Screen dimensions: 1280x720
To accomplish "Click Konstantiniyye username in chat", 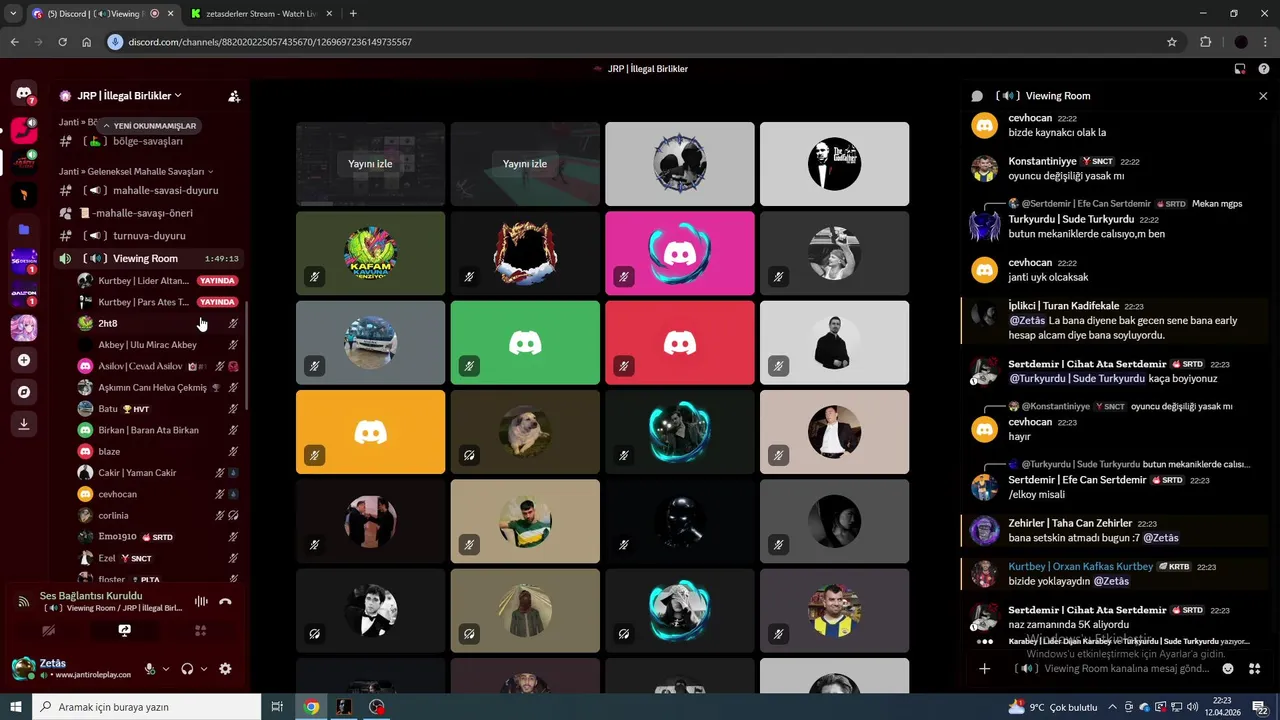I will pyautogui.click(x=1042, y=161).
